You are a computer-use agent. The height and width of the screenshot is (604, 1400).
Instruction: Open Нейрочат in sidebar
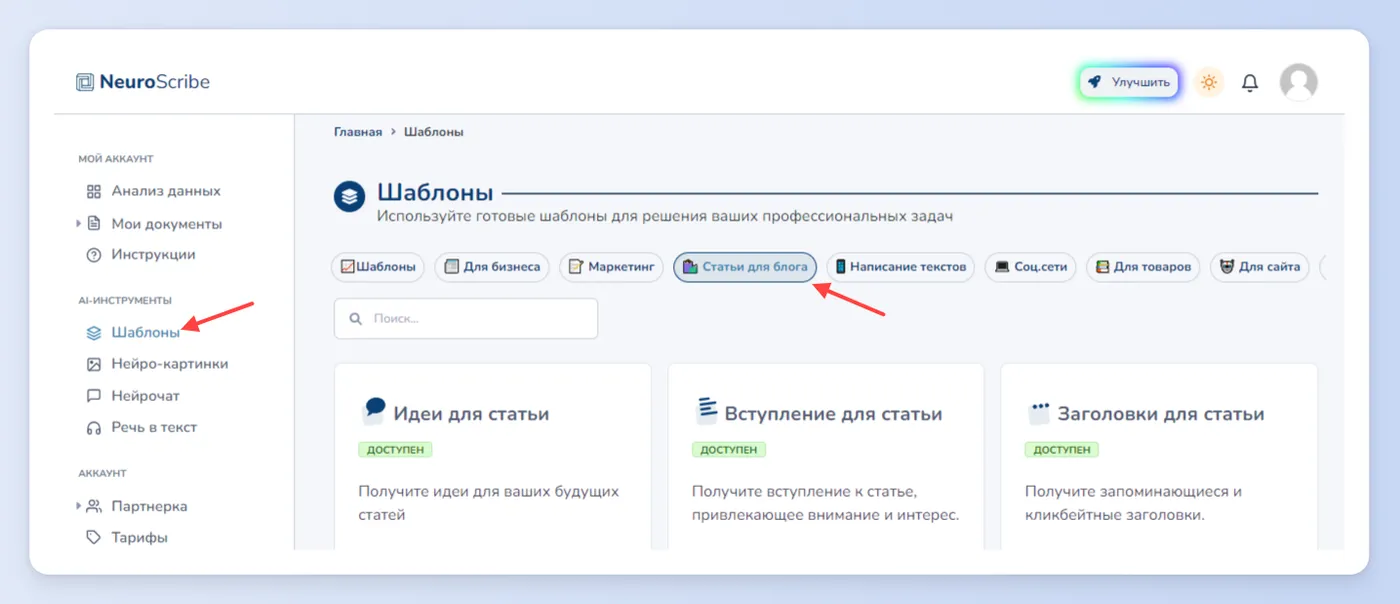click(146, 396)
